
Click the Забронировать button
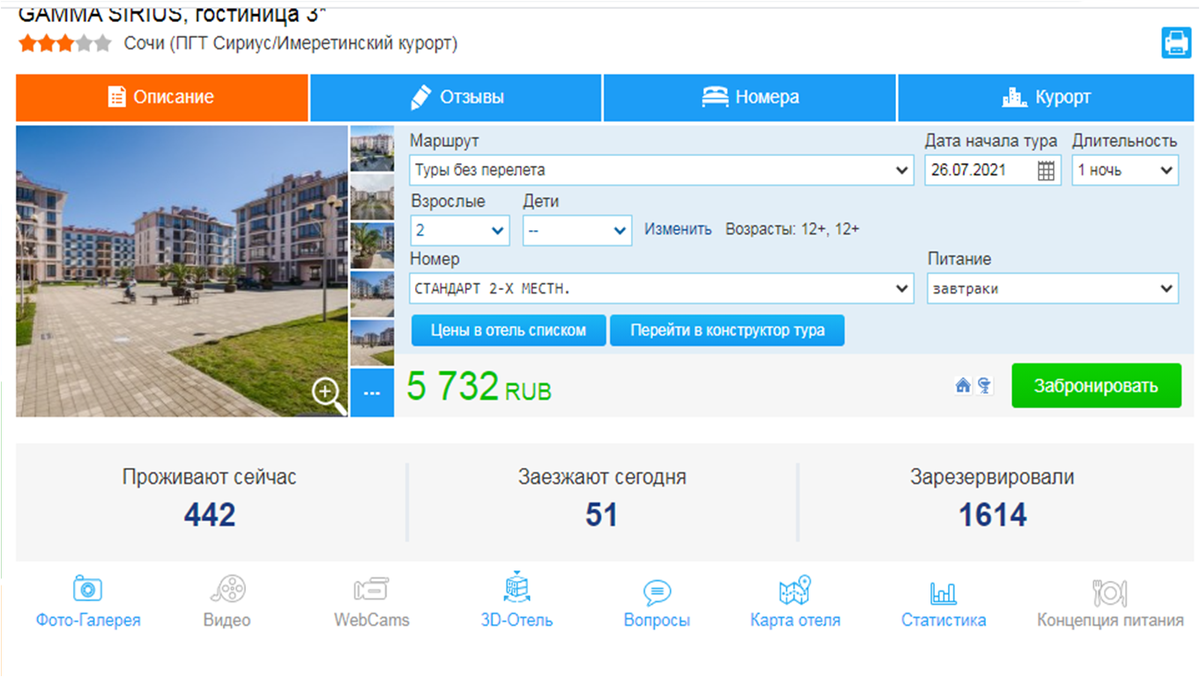[x=1096, y=386]
